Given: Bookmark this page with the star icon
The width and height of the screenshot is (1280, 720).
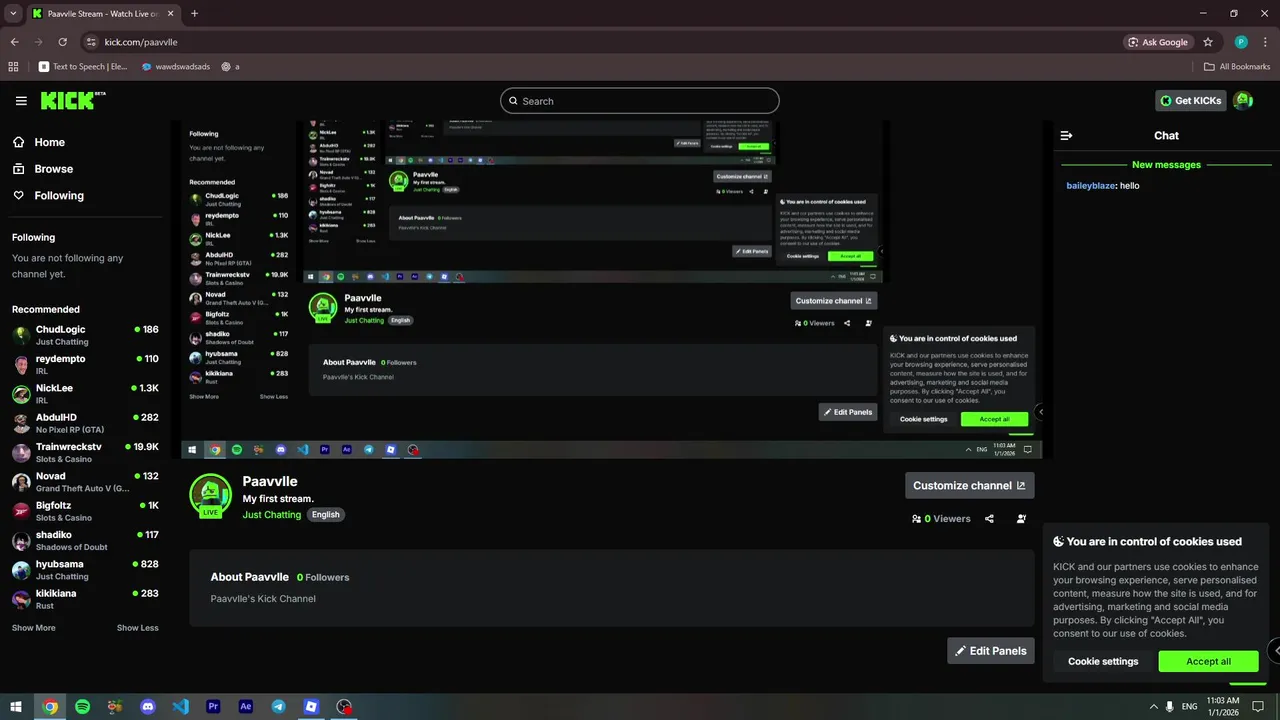Looking at the screenshot, I should (x=1208, y=42).
